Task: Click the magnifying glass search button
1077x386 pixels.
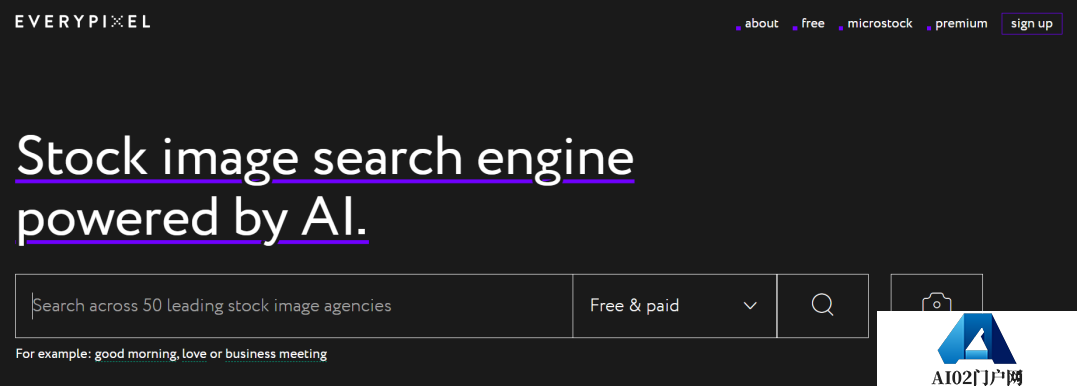Action: coord(822,306)
